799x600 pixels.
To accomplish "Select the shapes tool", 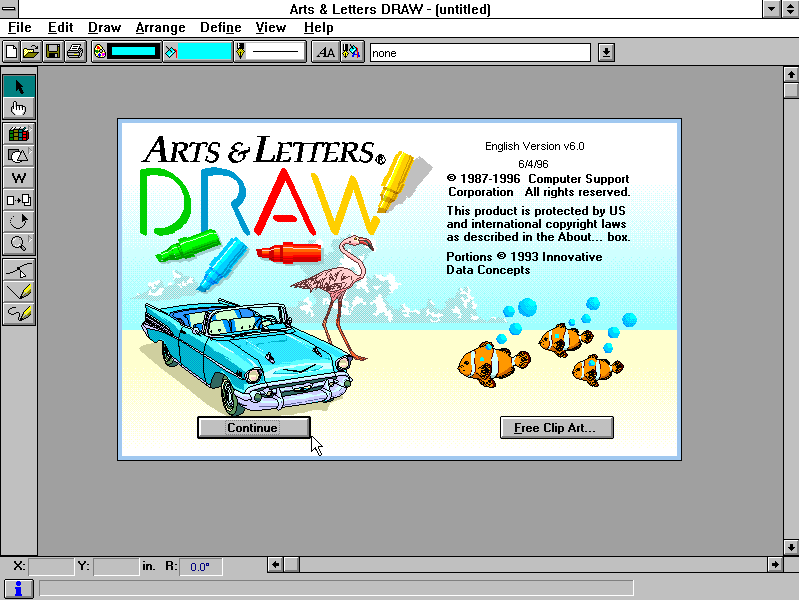I will coord(19,156).
